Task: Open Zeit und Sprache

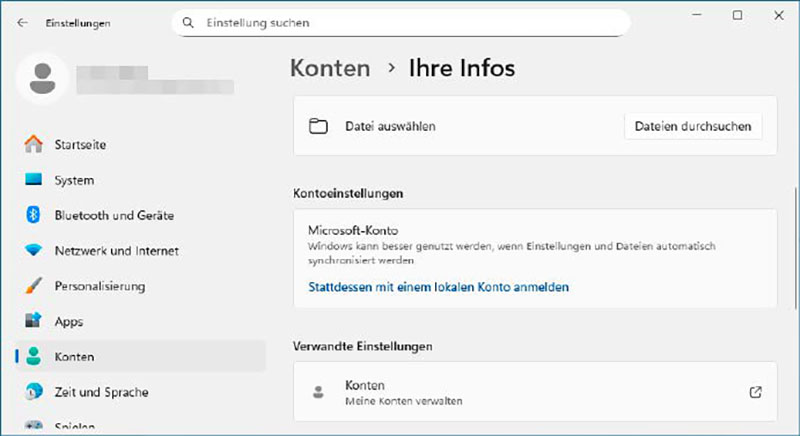Action: click(141, 392)
